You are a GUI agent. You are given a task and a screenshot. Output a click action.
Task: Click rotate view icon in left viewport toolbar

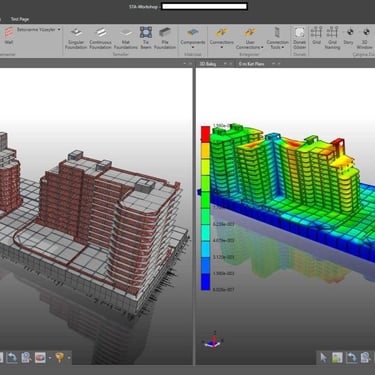tap(12, 358)
